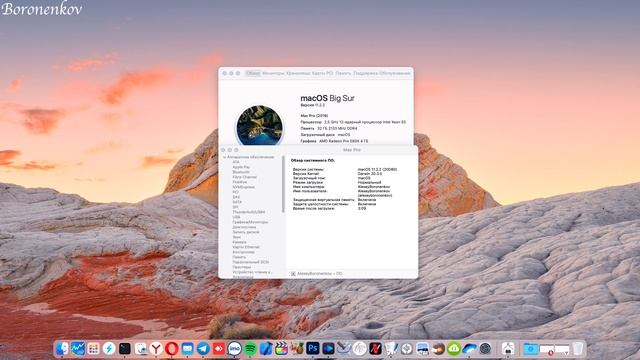Open the fruit icon app in Dock

pos(297,348)
